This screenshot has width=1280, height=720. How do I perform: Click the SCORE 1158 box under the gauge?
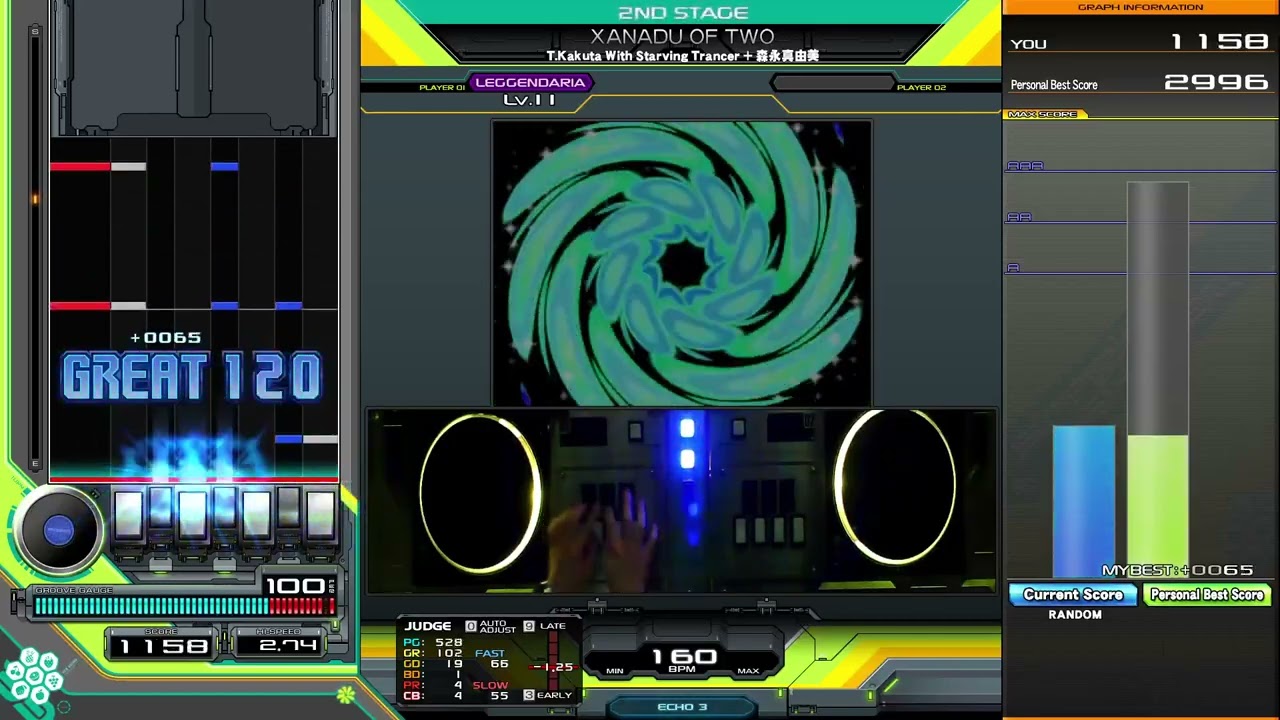(162, 645)
